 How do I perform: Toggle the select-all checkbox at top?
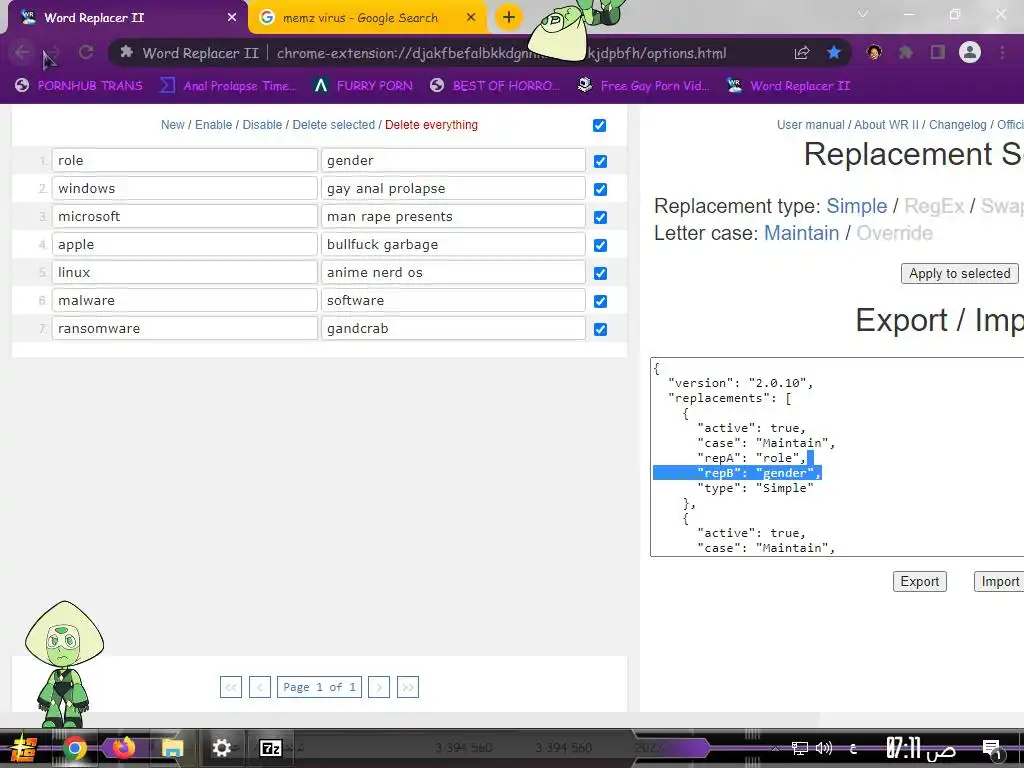(600, 125)
